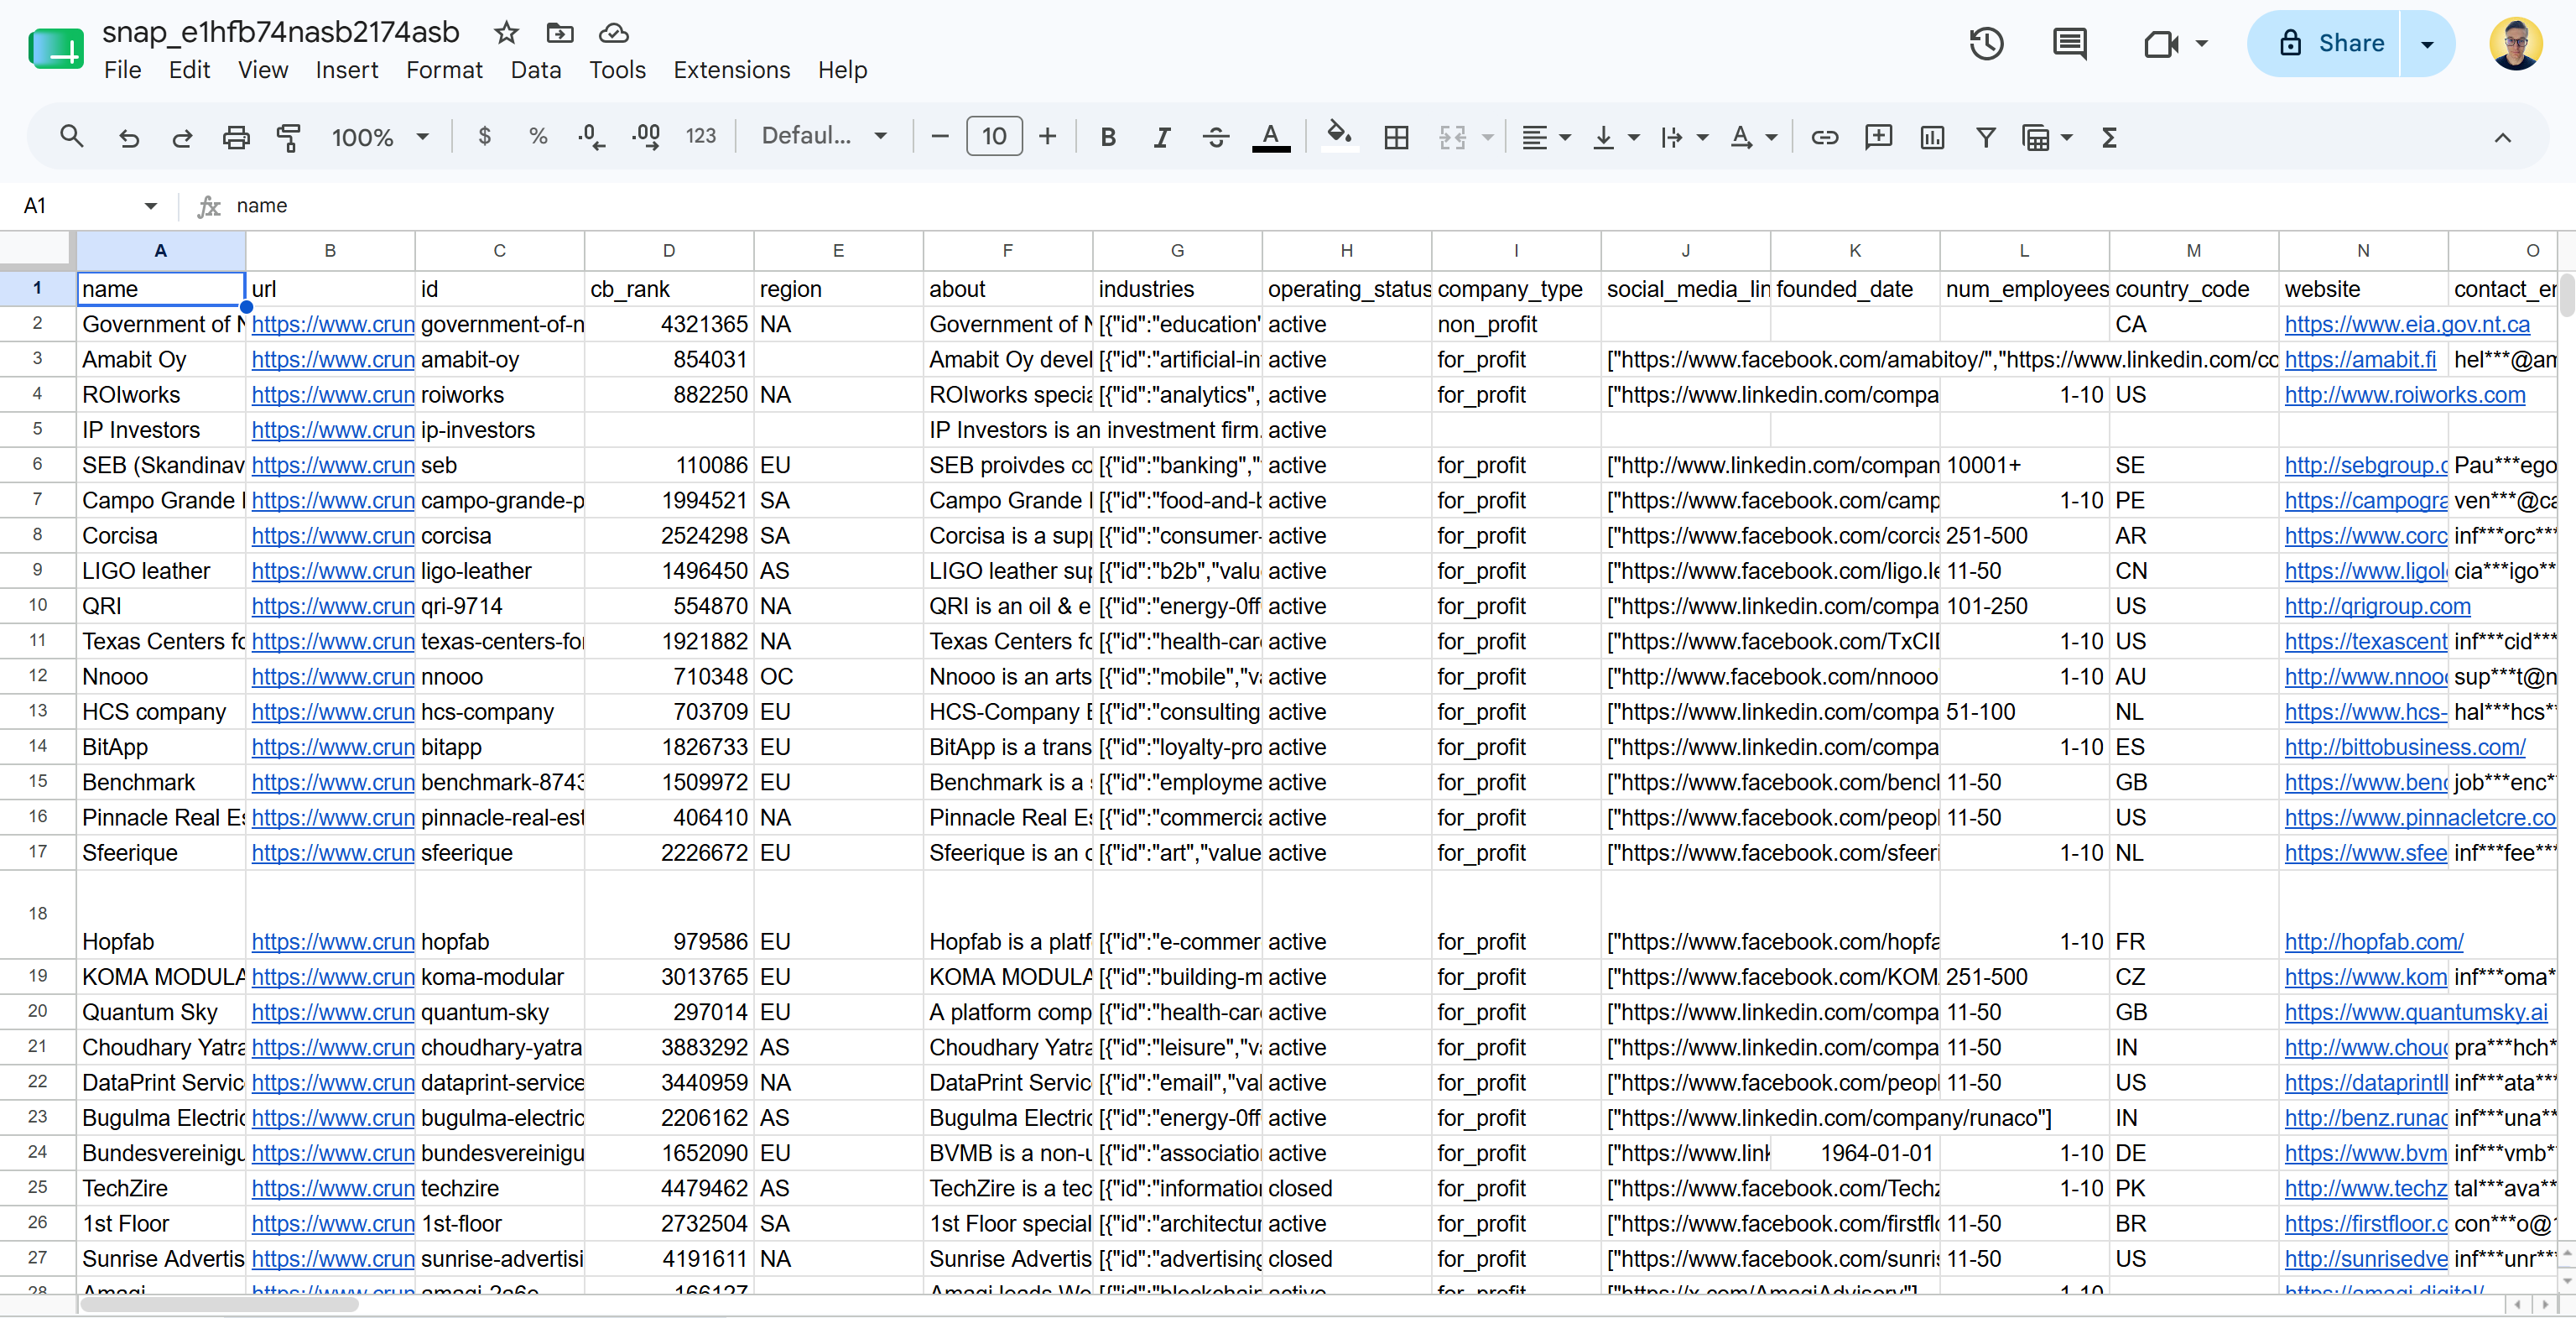Open Share options arrow
The height and width of the screenshot is (1318, 2576).
pos(2427,44)
